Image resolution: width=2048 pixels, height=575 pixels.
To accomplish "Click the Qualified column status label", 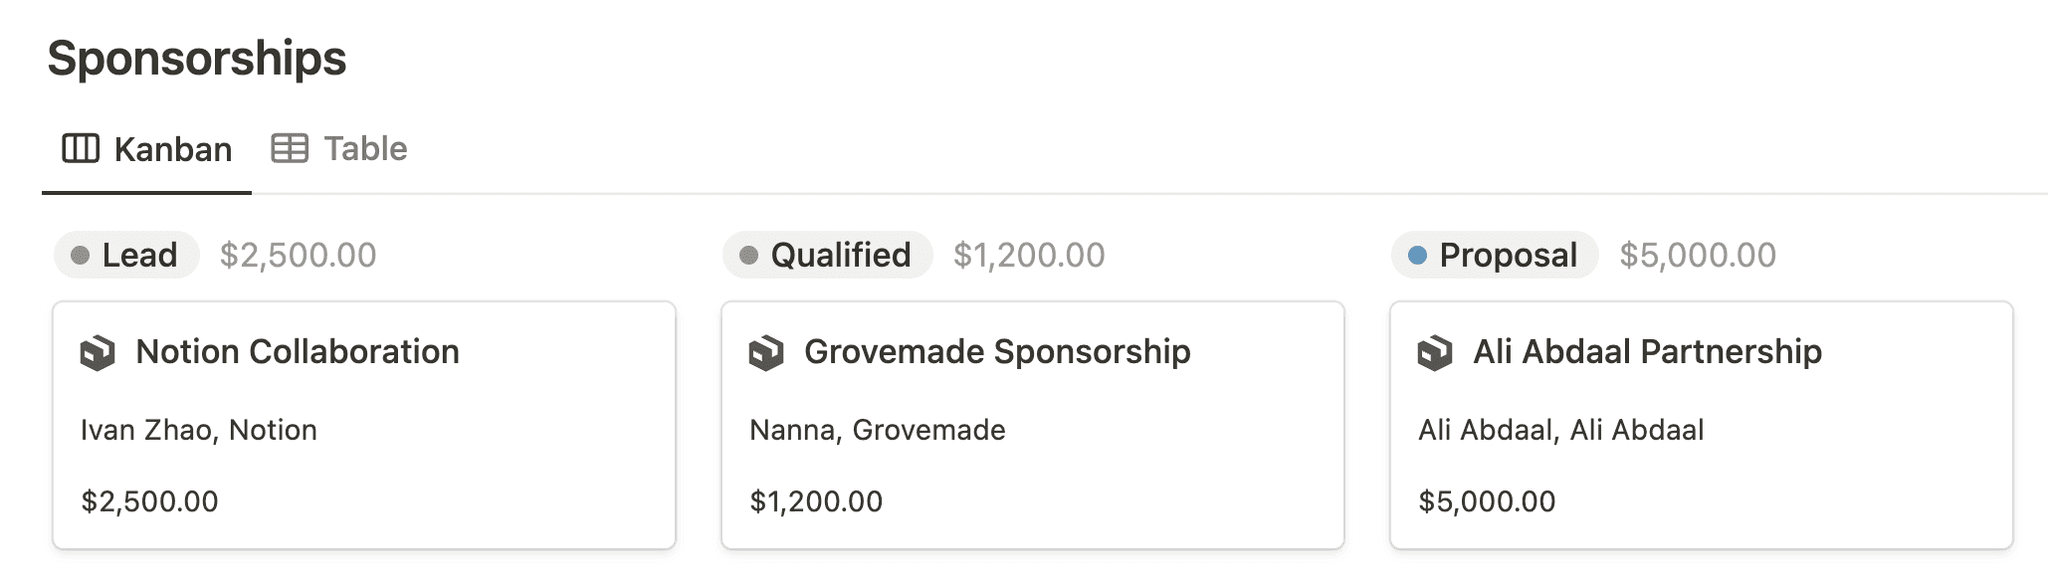I will point(840,256).
